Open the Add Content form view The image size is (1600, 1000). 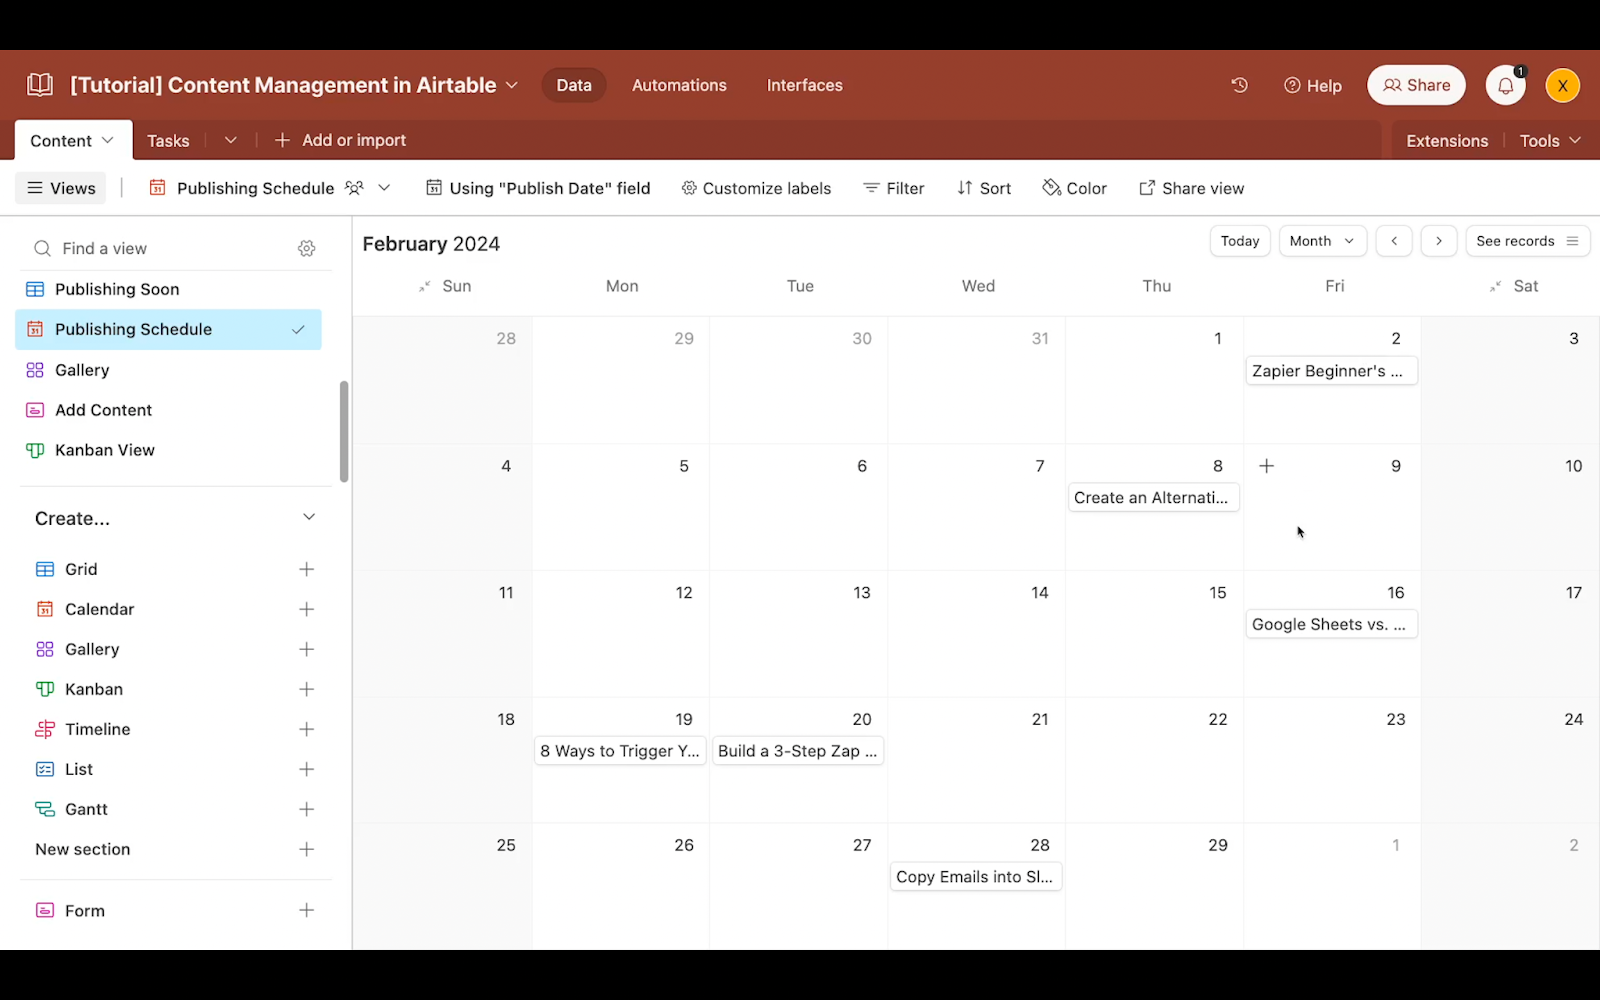click(168, 410)
